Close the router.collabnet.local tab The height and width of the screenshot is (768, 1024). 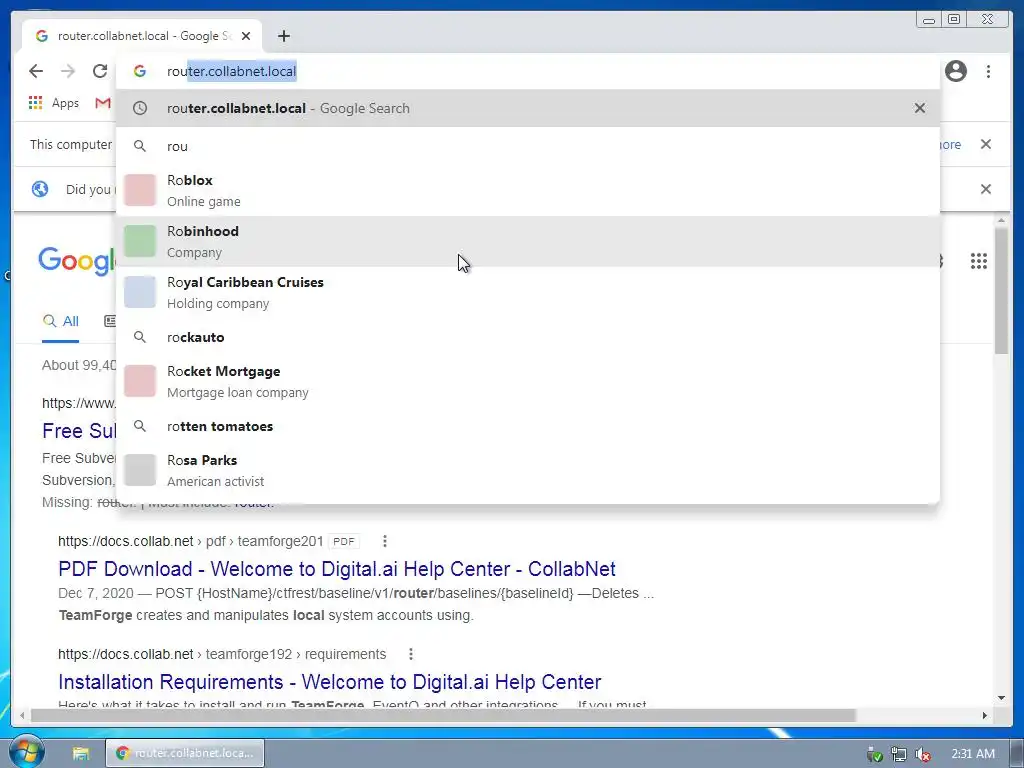tap(246, 36)
